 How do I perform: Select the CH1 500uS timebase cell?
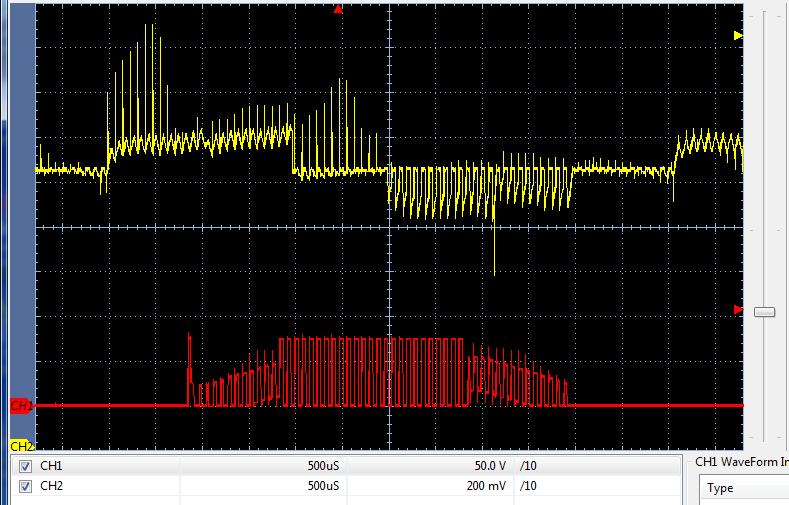coord(264,466)
